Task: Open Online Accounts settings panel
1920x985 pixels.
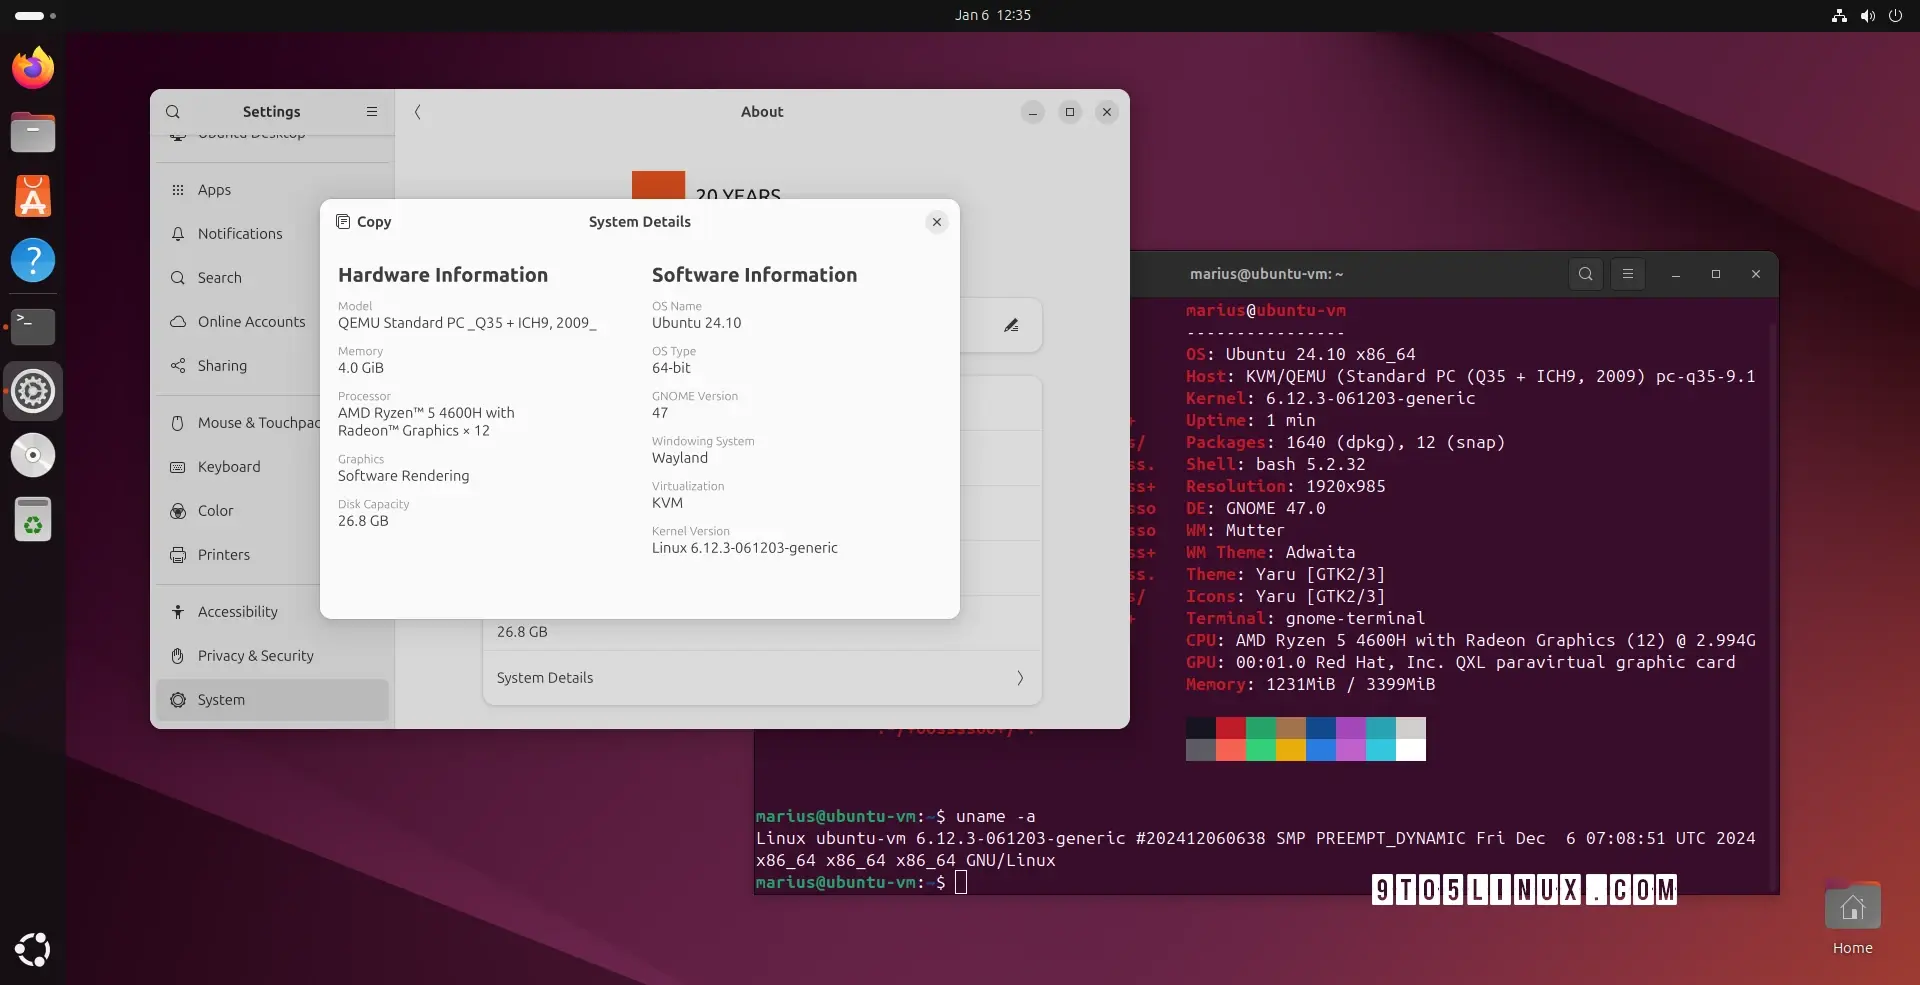Action: coord(251,322)
